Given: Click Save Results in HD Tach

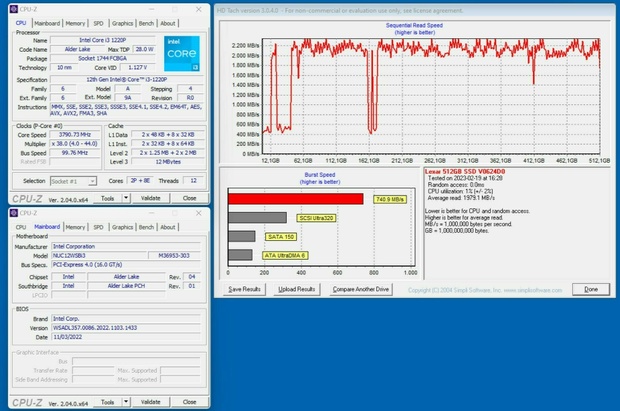Looking at the screenshot, I should click(x=244, y=289).
